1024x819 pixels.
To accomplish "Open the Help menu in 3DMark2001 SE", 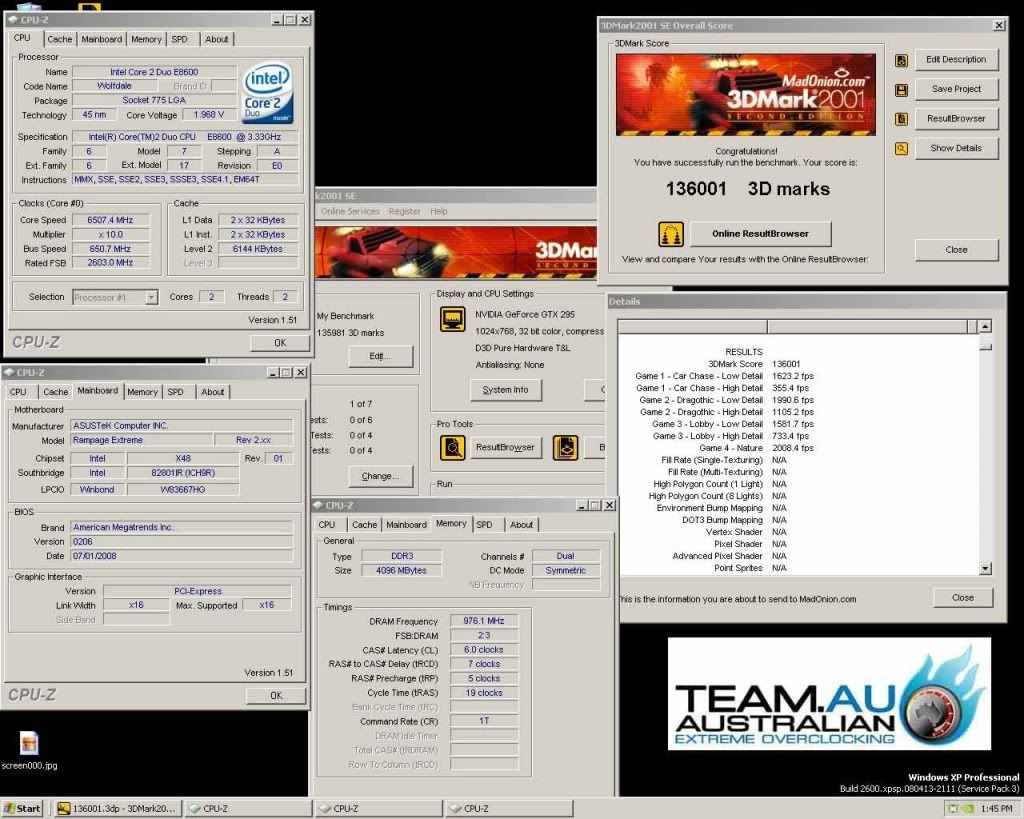I will 439,212.
